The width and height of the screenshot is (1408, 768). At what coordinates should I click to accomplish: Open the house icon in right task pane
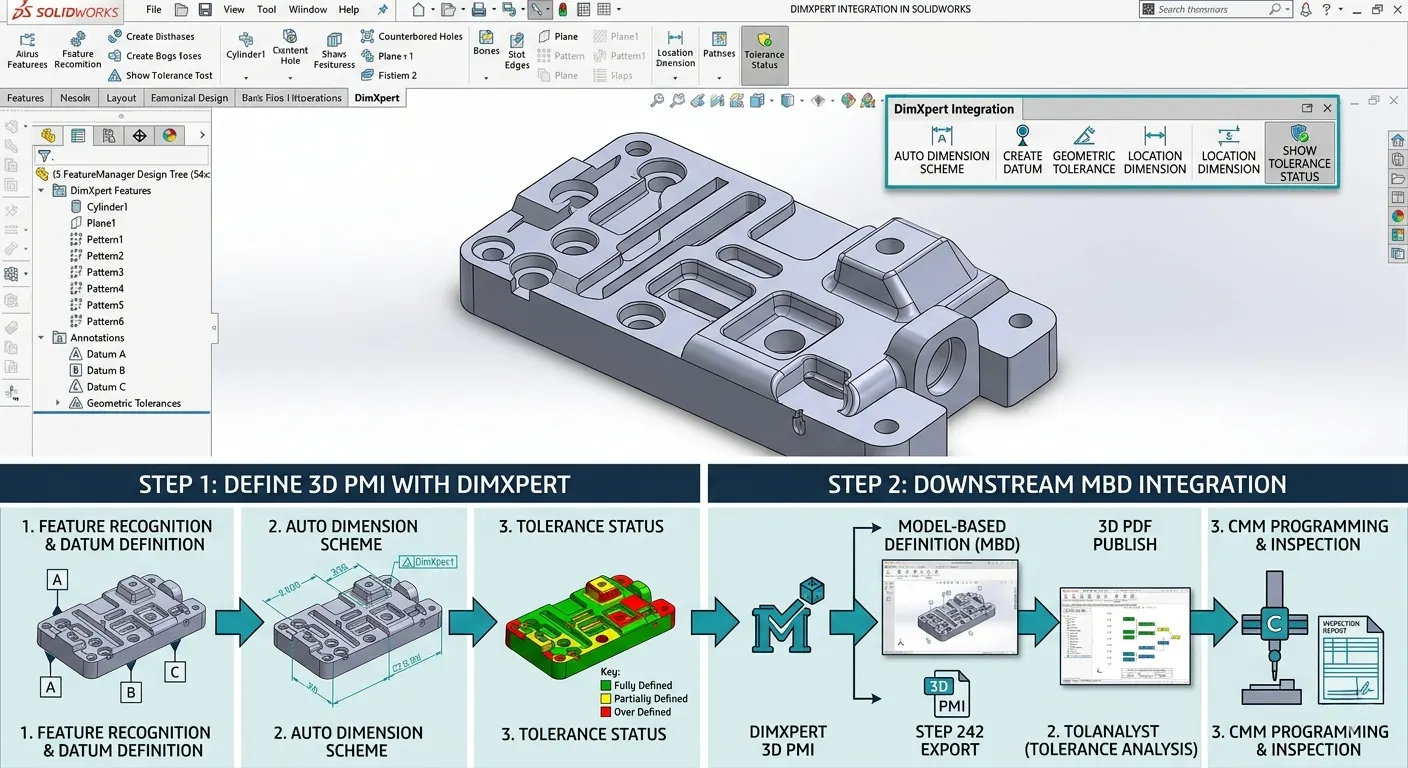(1397, 140)
